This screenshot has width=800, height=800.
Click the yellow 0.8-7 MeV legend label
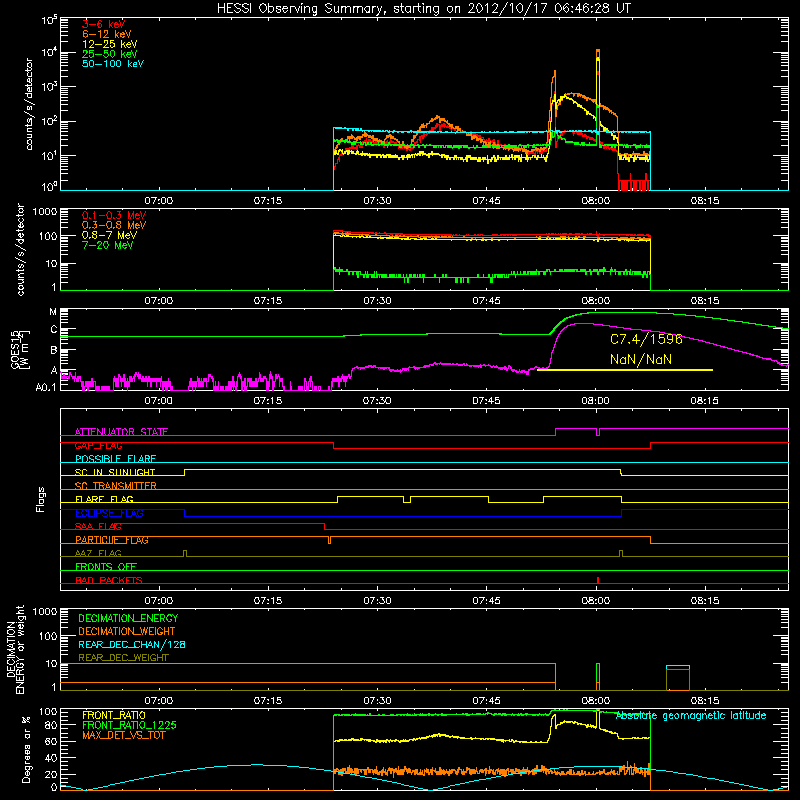coord(109,235)
